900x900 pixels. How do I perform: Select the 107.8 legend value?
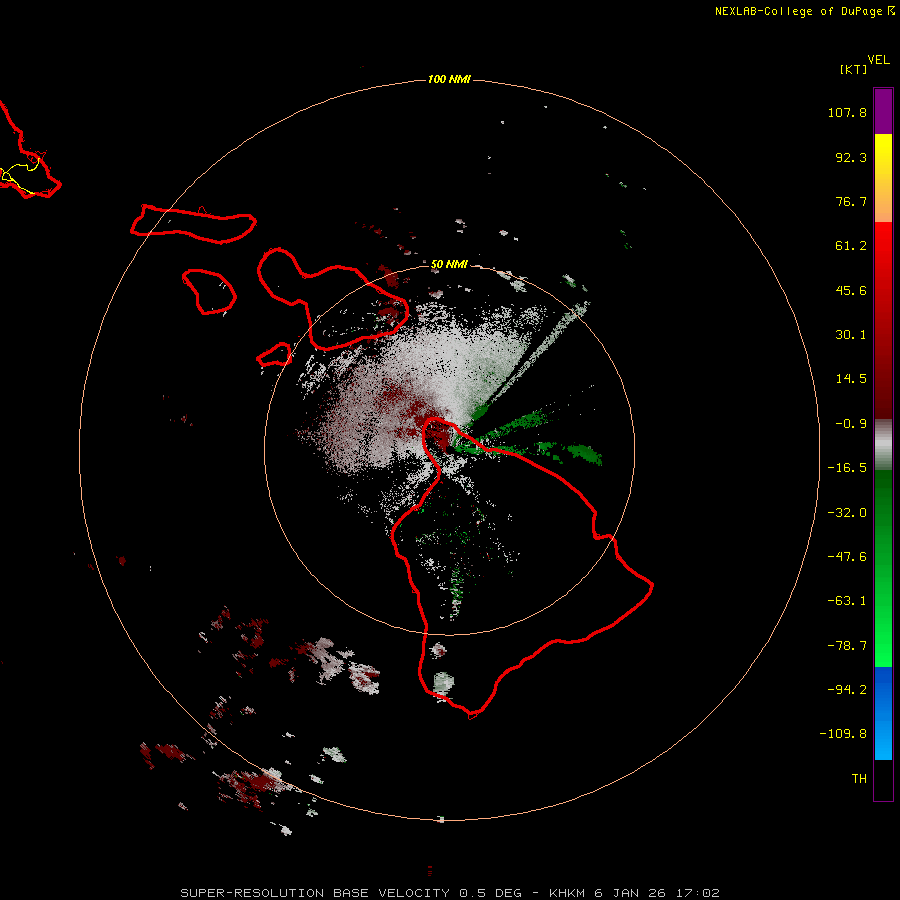pyautogui.click(x=847, y=112)
